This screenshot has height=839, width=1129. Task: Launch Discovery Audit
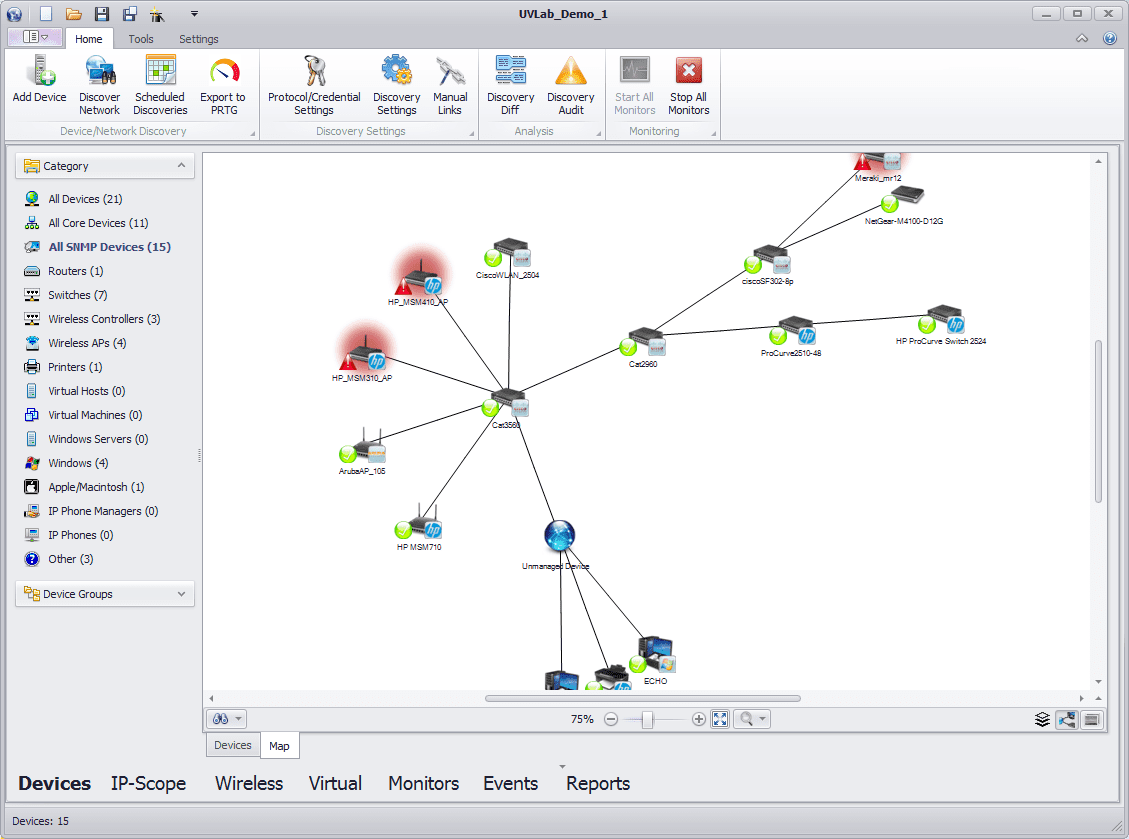click(x=571, y=85)
